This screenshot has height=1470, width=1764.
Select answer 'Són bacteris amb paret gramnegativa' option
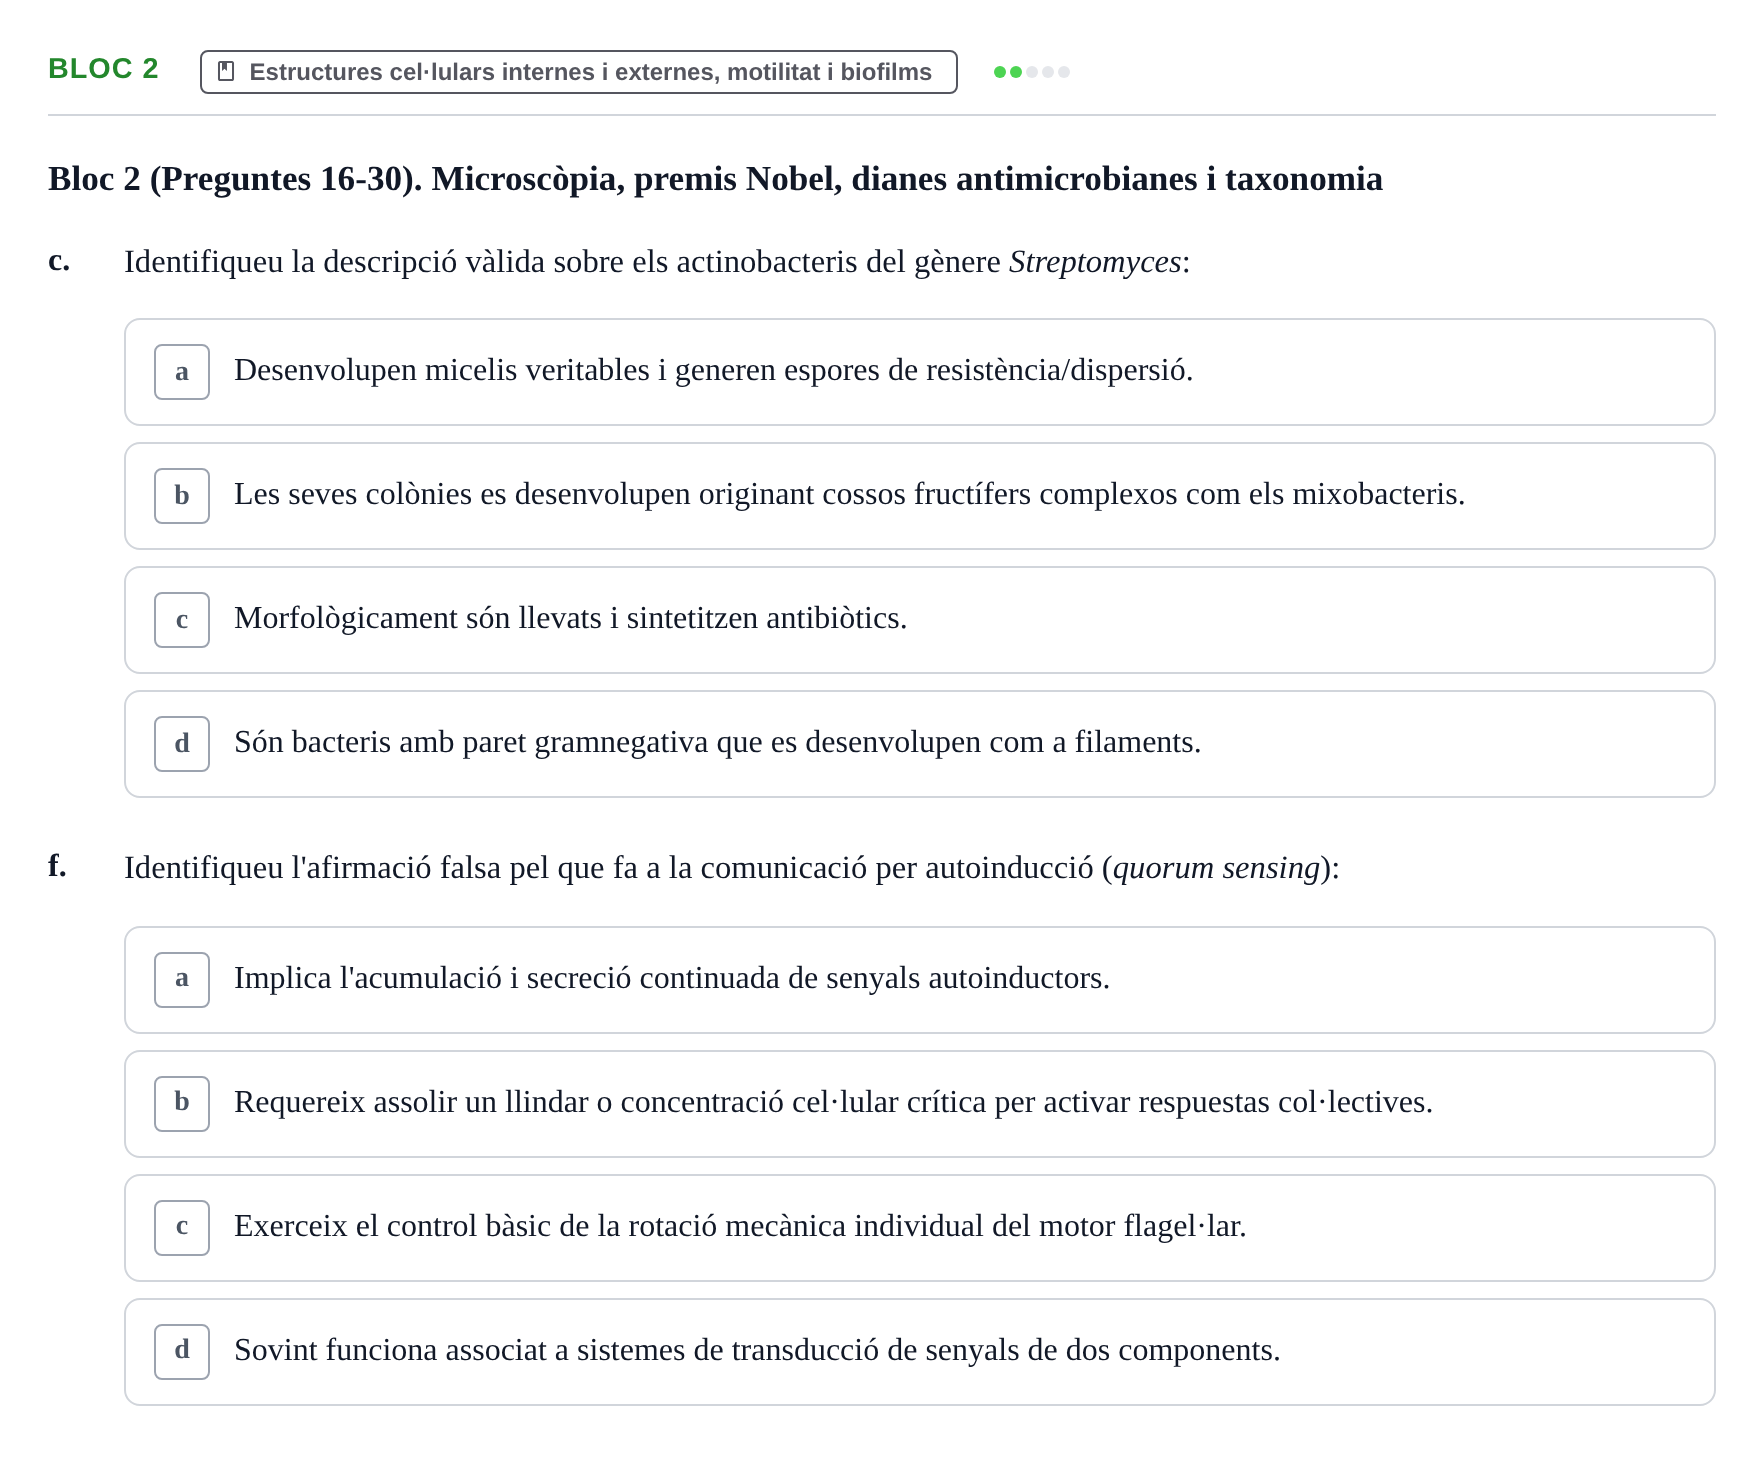coord(919,744)
